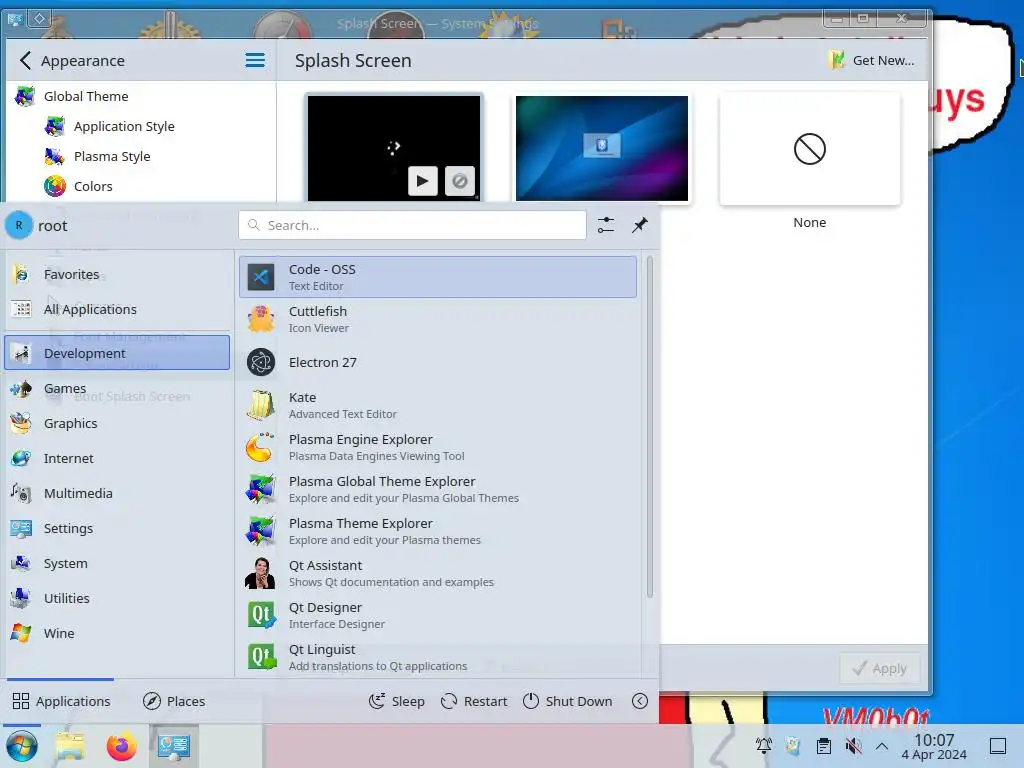Launch Kate advanced text editor
The height and width of the screenshot is (768, 1024).
[438, 405]
